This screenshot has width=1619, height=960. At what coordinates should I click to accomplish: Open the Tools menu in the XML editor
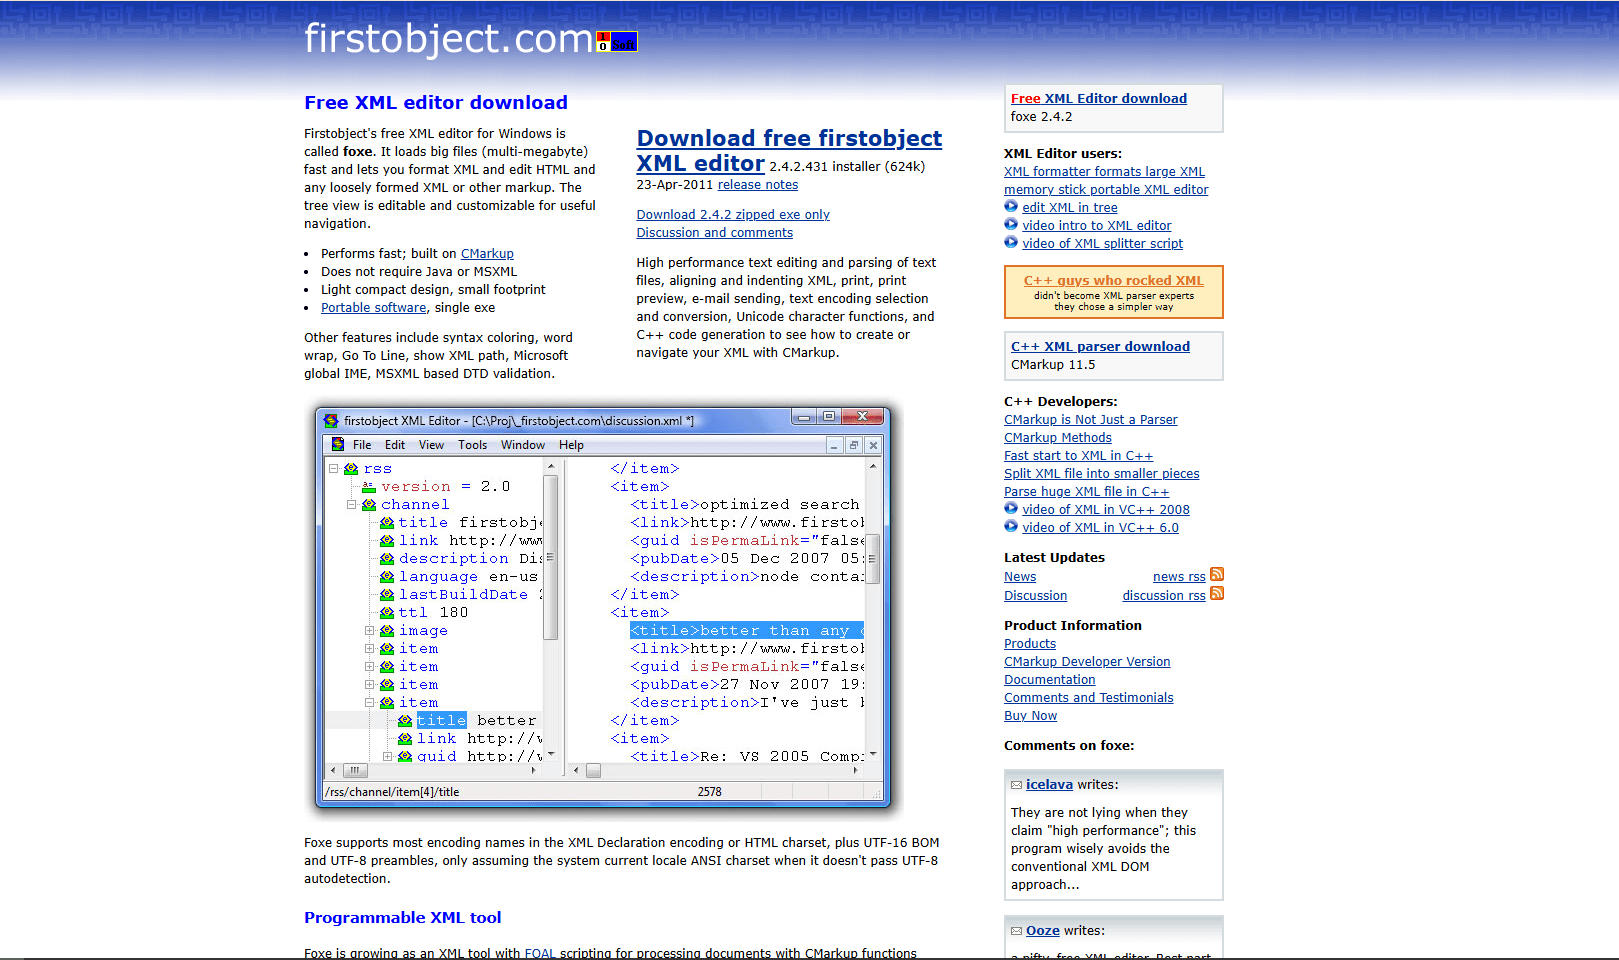pos(472,444)
